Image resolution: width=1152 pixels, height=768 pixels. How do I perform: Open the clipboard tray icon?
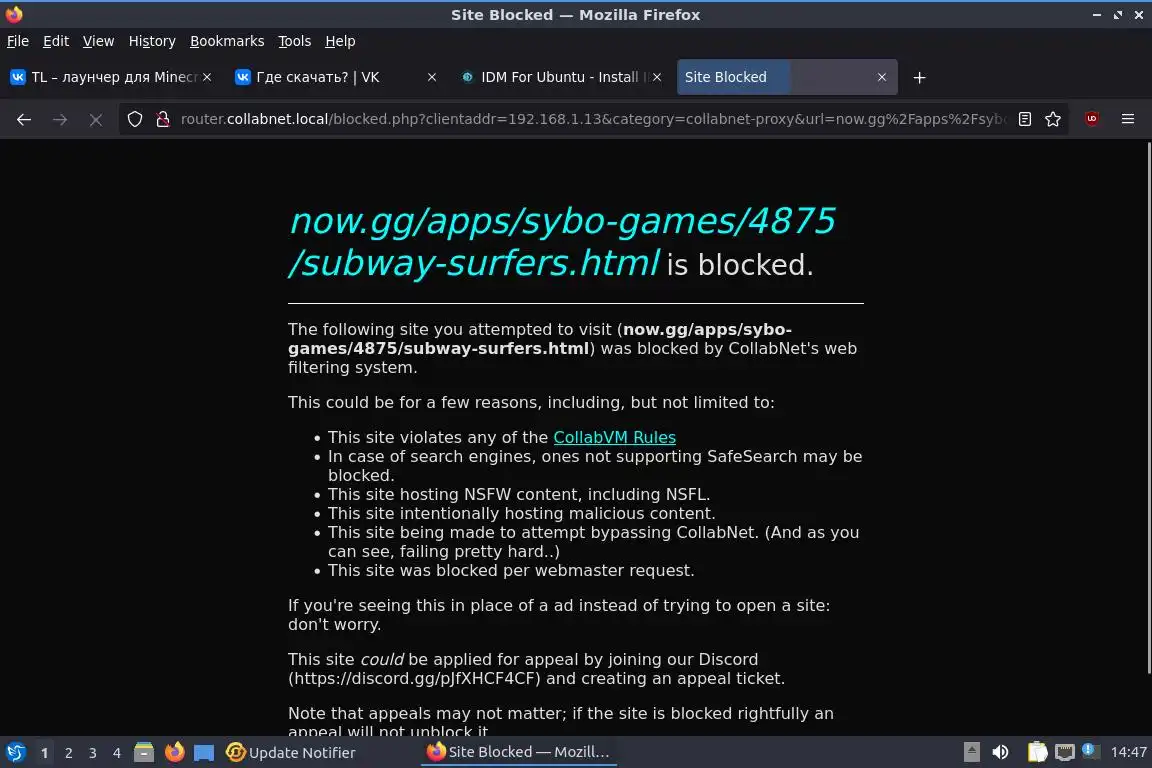click(1037, 752)
